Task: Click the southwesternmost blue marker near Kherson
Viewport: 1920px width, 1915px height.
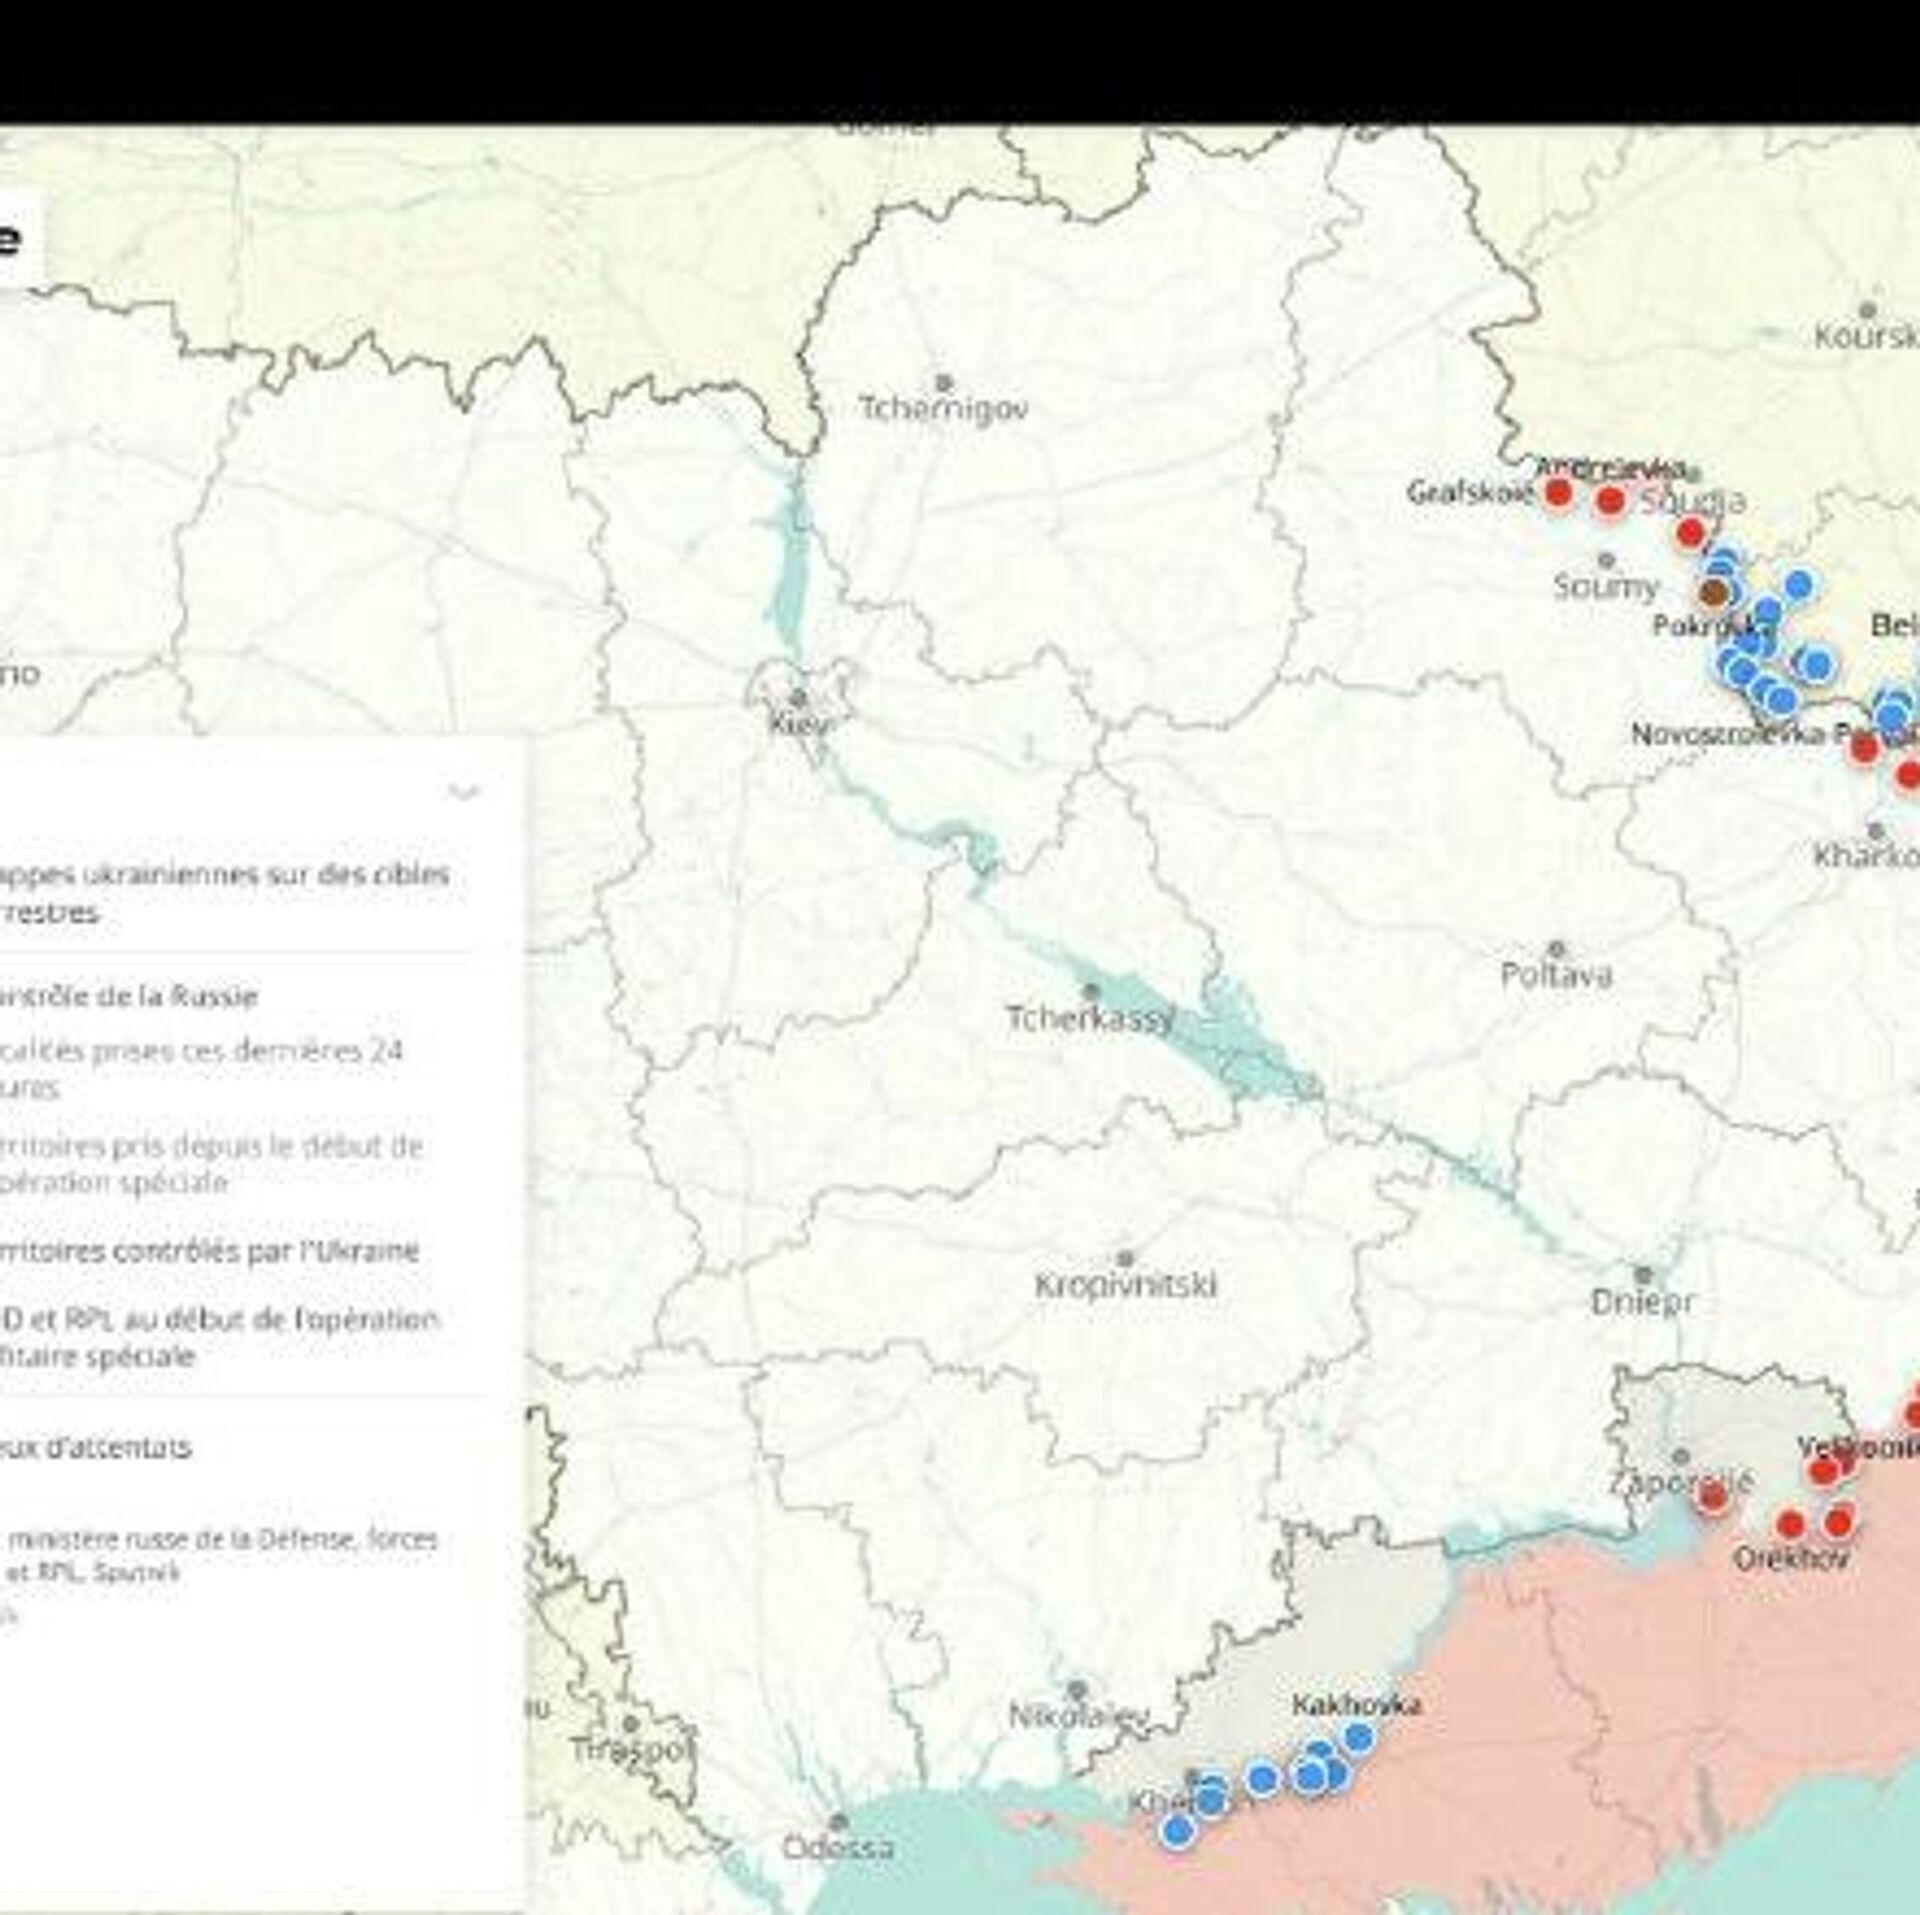Action: [x=1178, y=1831]
